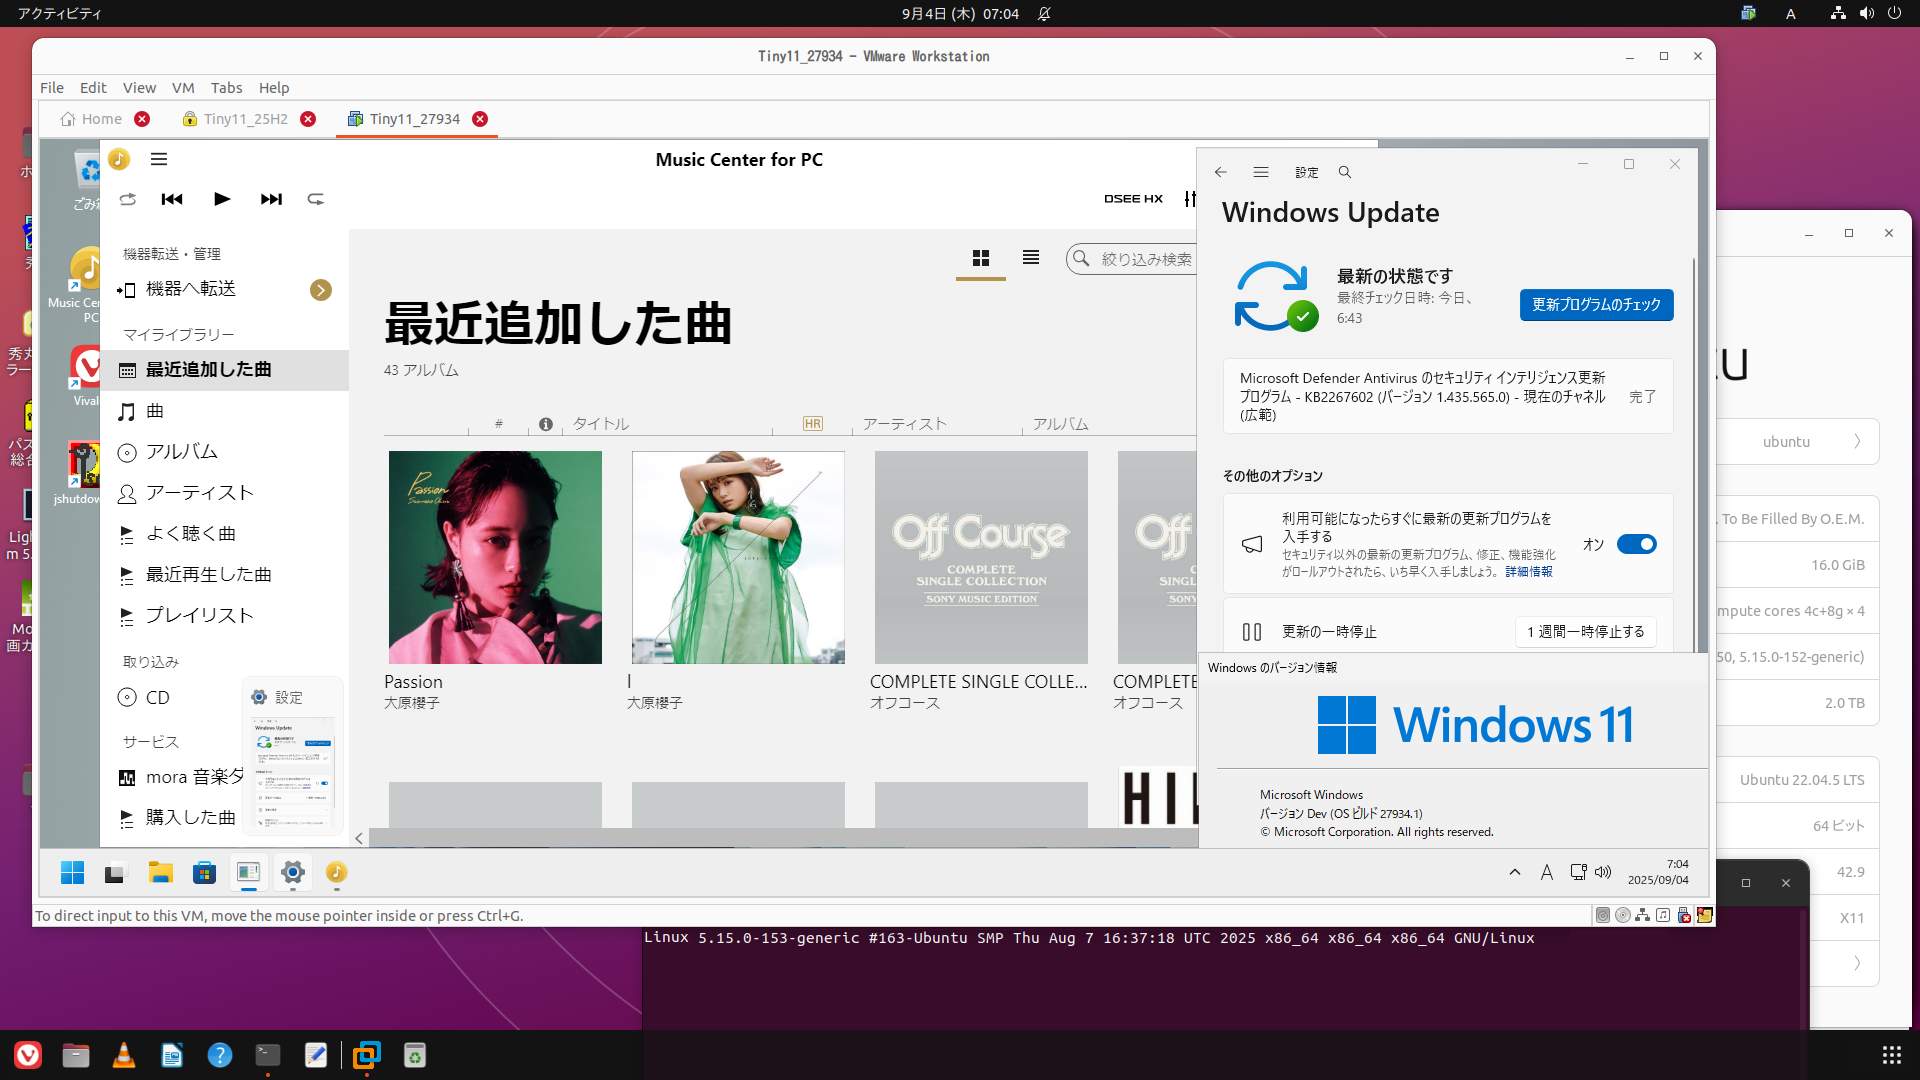Open the Settings navigation menu icon
The width and height of the screenshot is (1920, 1080).
click(x=1261, y=172)
